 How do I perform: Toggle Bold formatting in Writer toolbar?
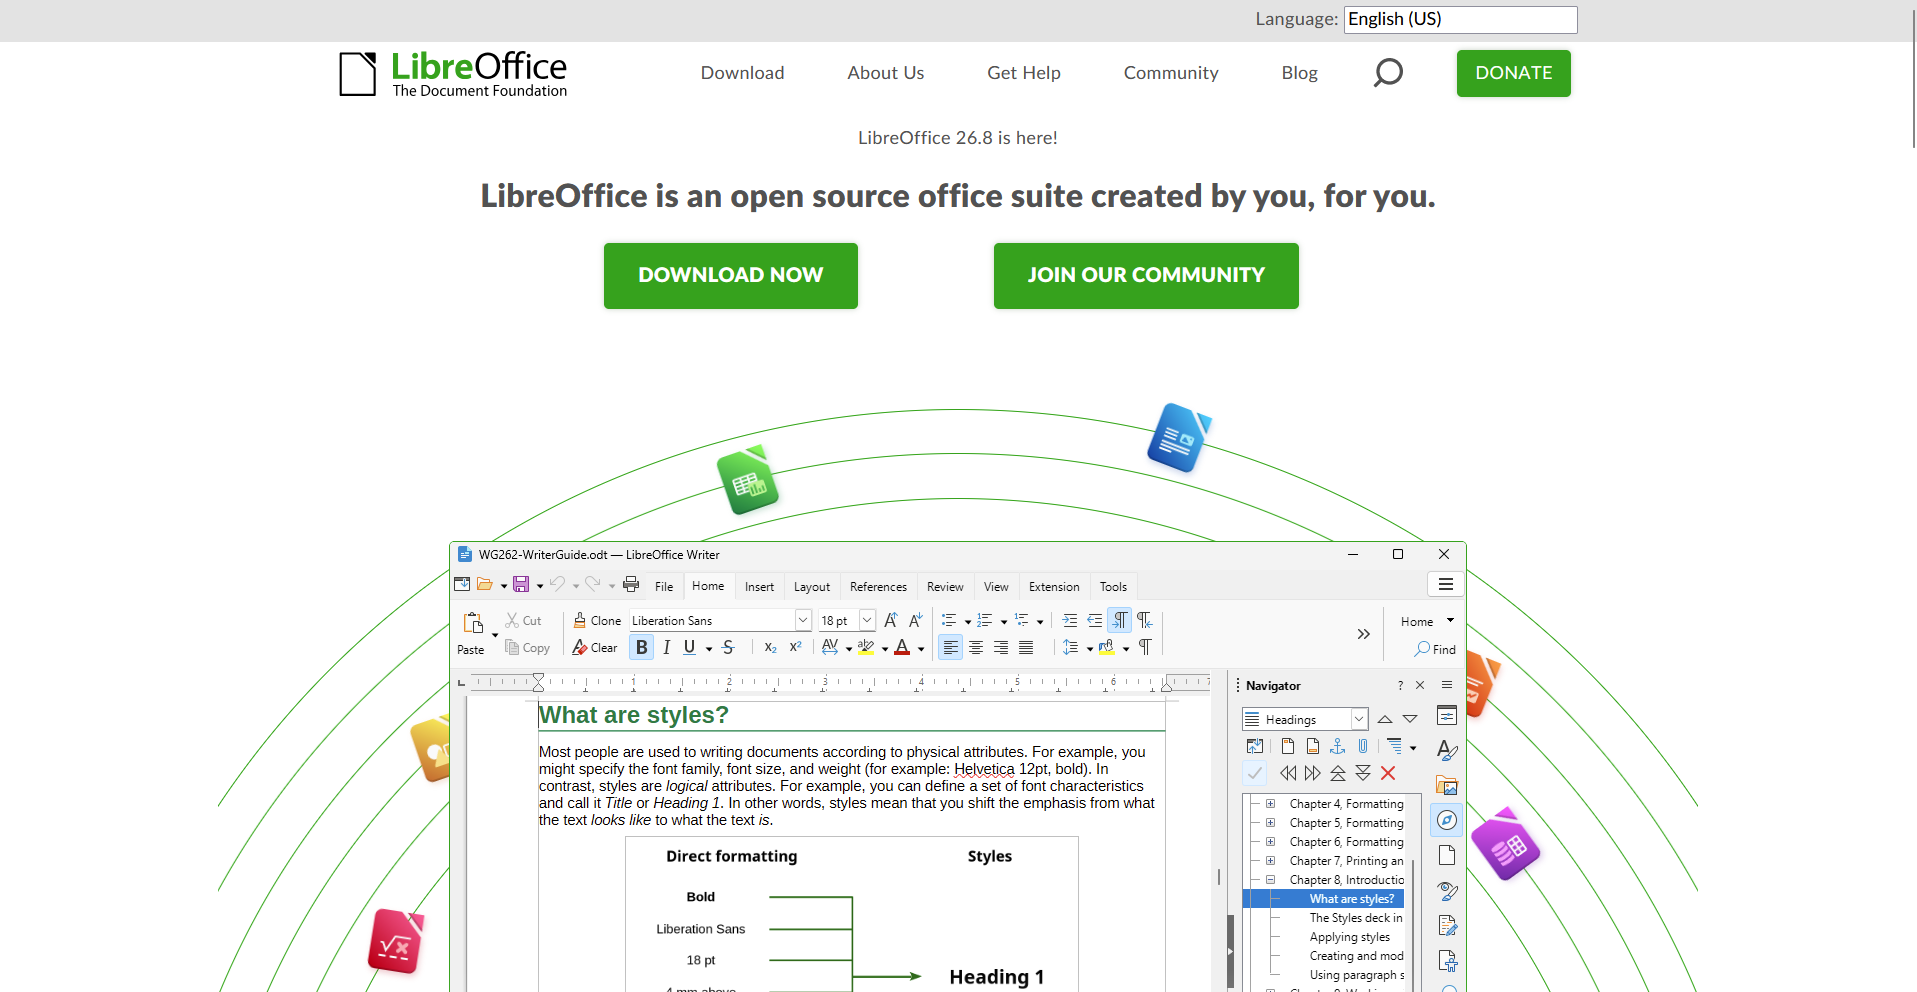642,648
